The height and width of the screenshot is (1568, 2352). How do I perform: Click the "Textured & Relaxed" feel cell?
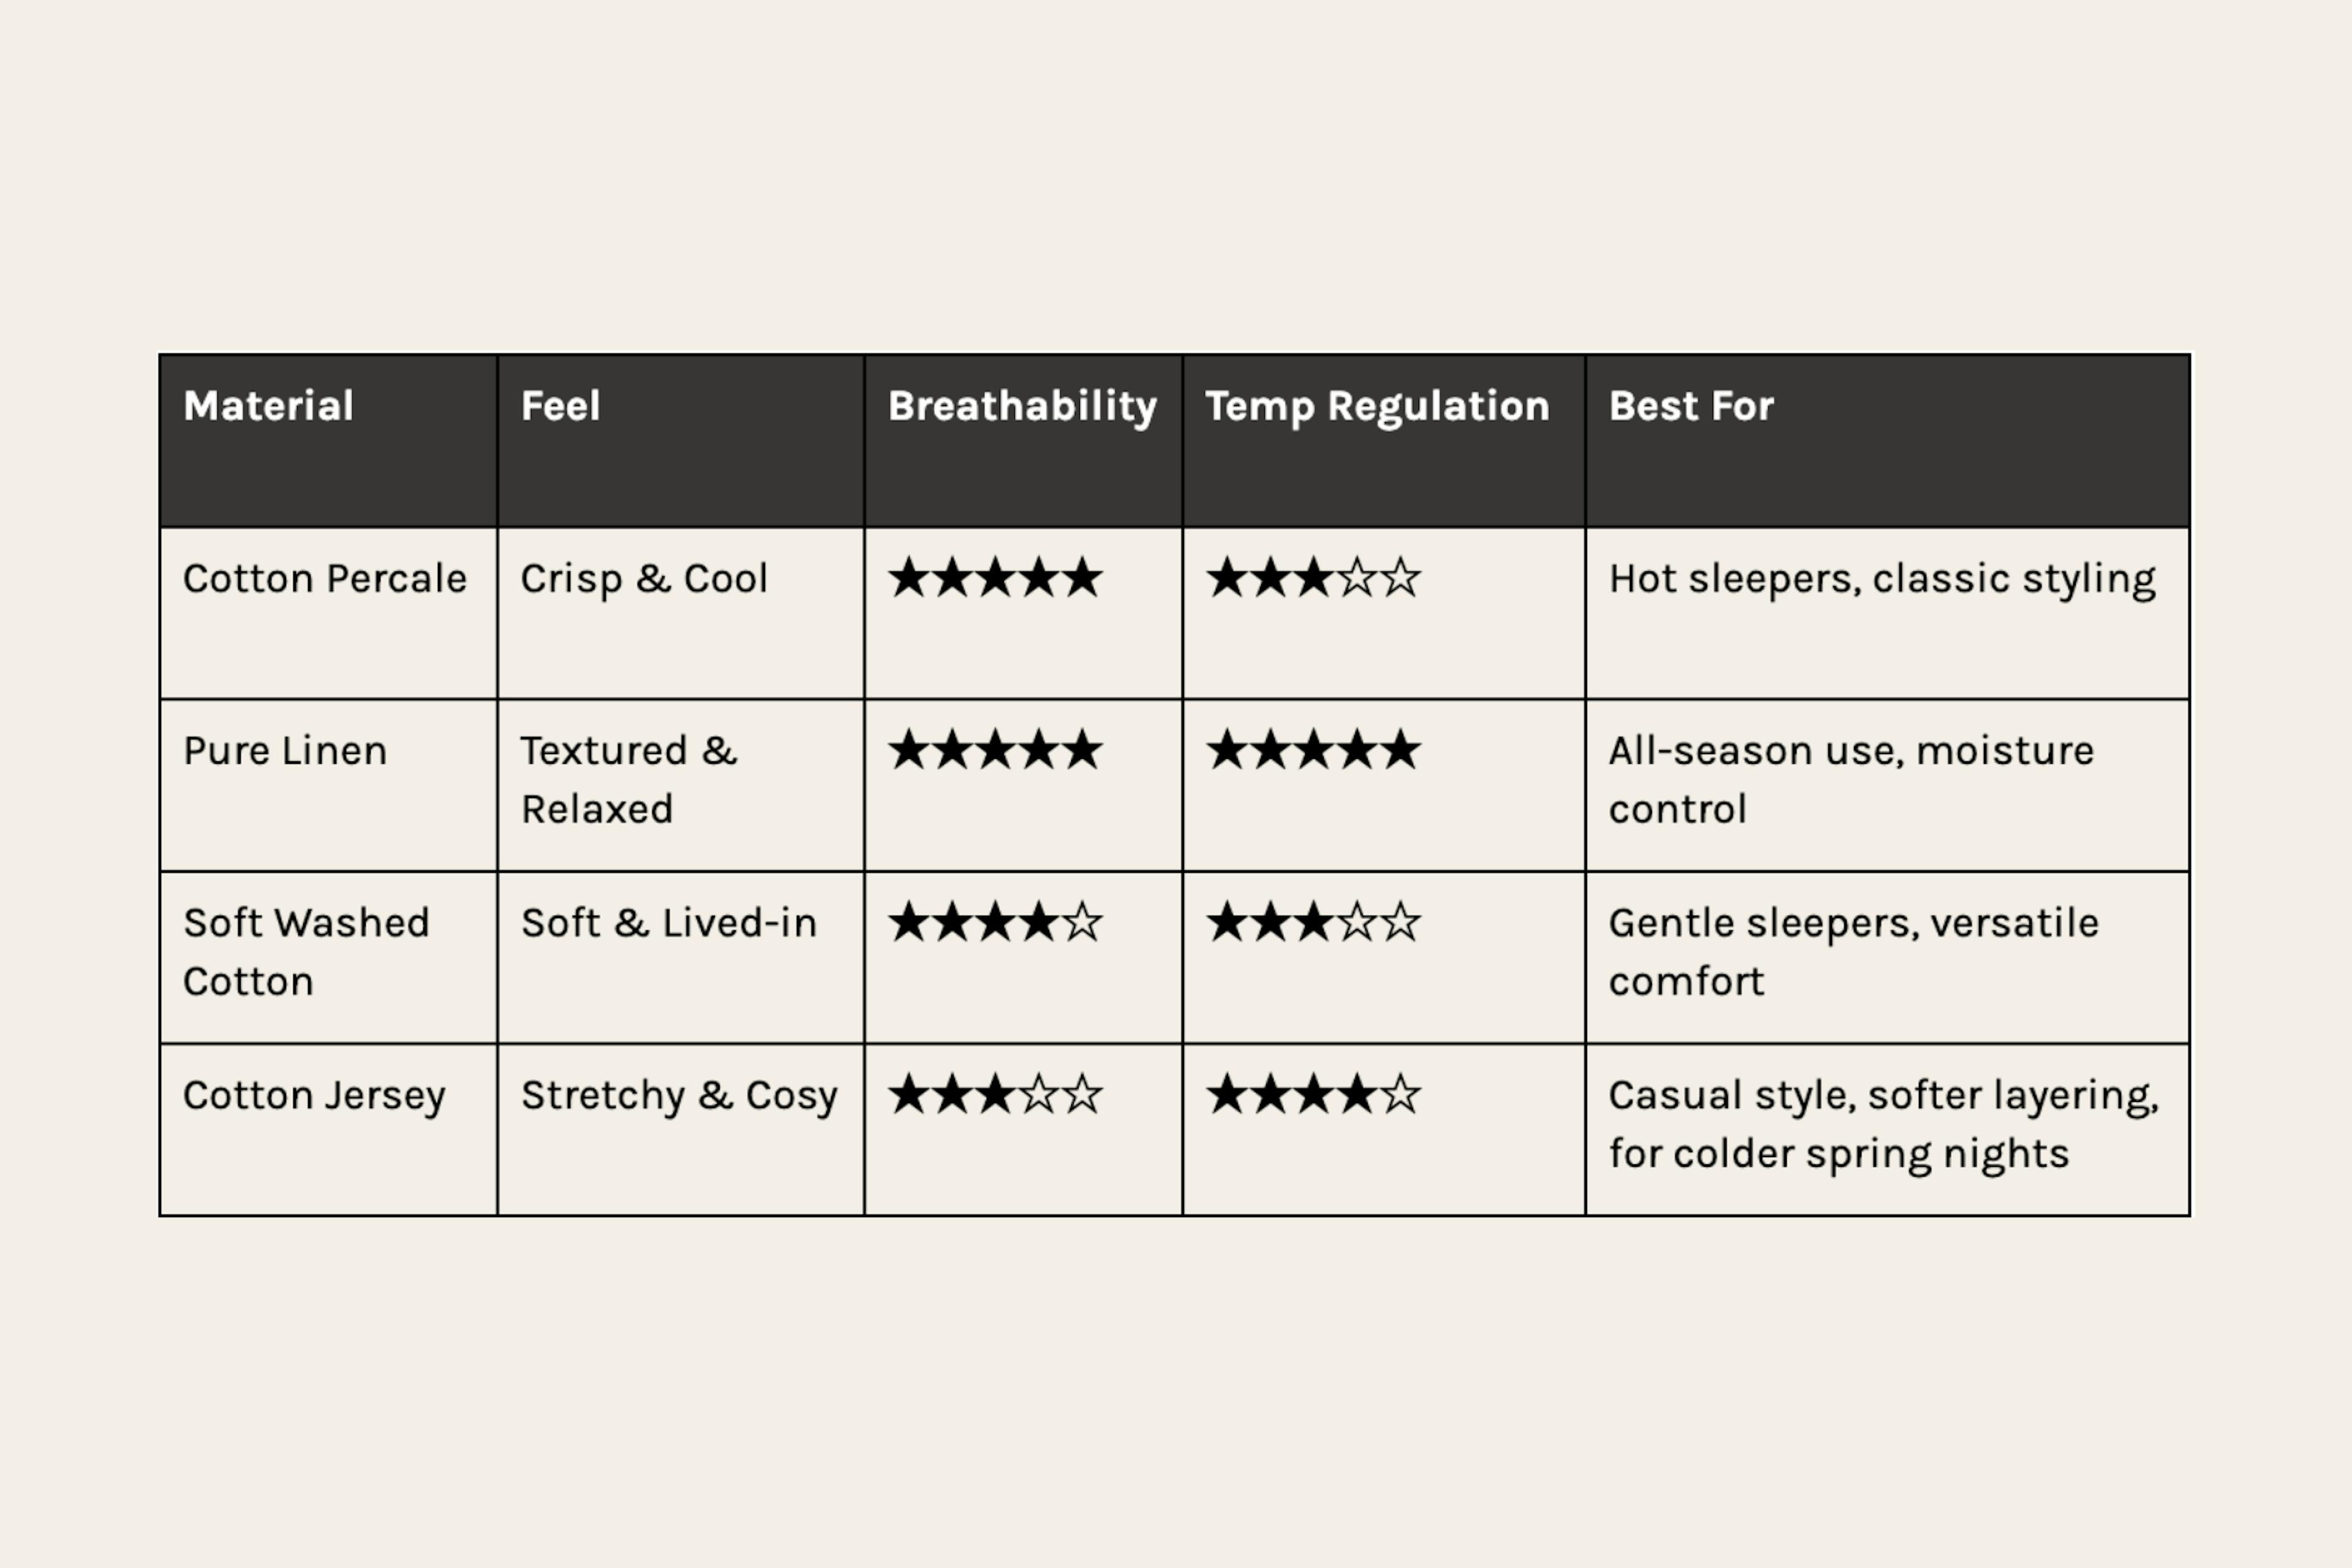(x=628, y=780)
